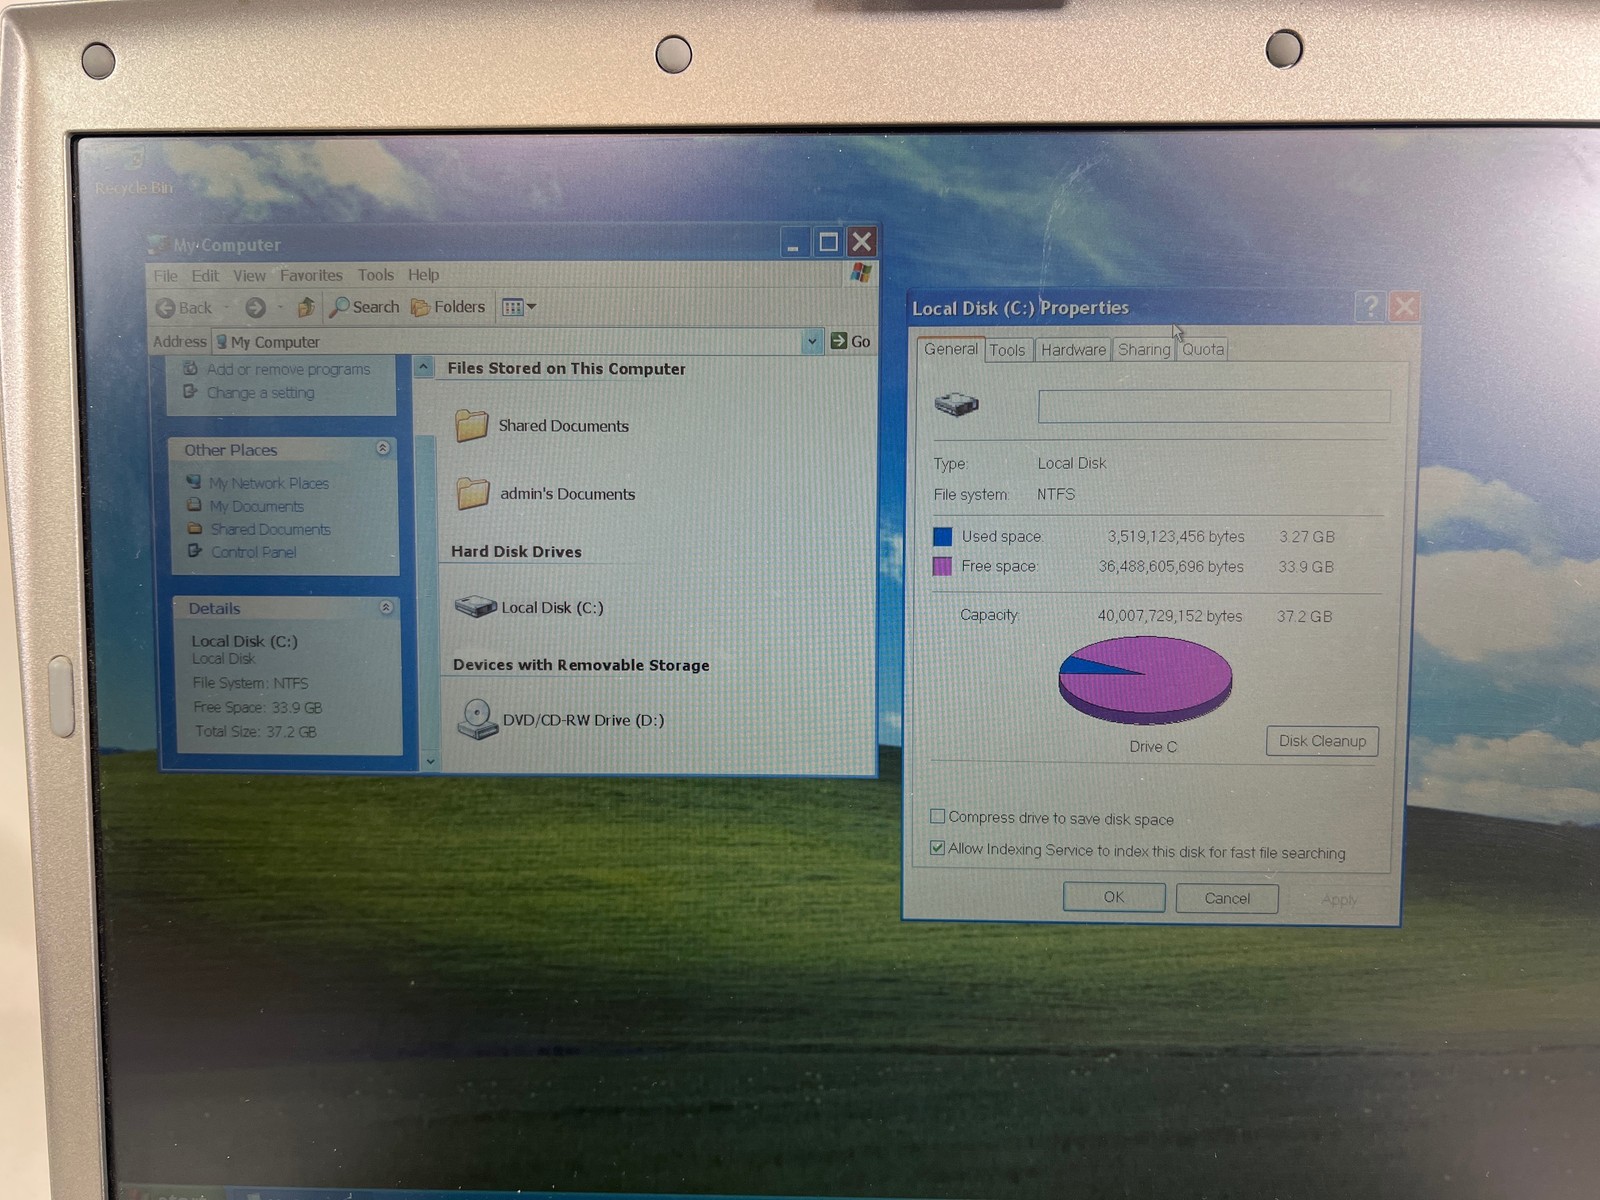Click the left pane scroll down arrow
The image size is (1600, 1200).
(430, 761)
